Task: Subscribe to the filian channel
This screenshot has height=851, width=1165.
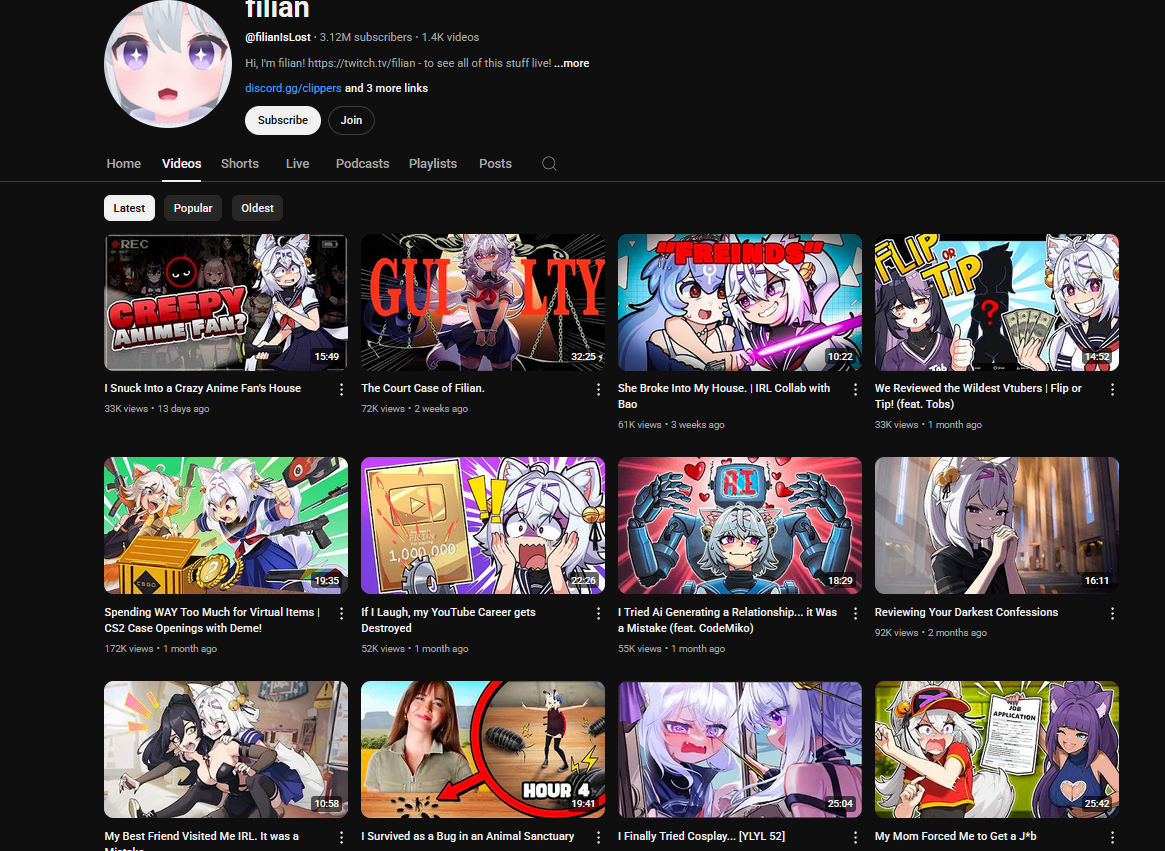Action: pos(282,120)
